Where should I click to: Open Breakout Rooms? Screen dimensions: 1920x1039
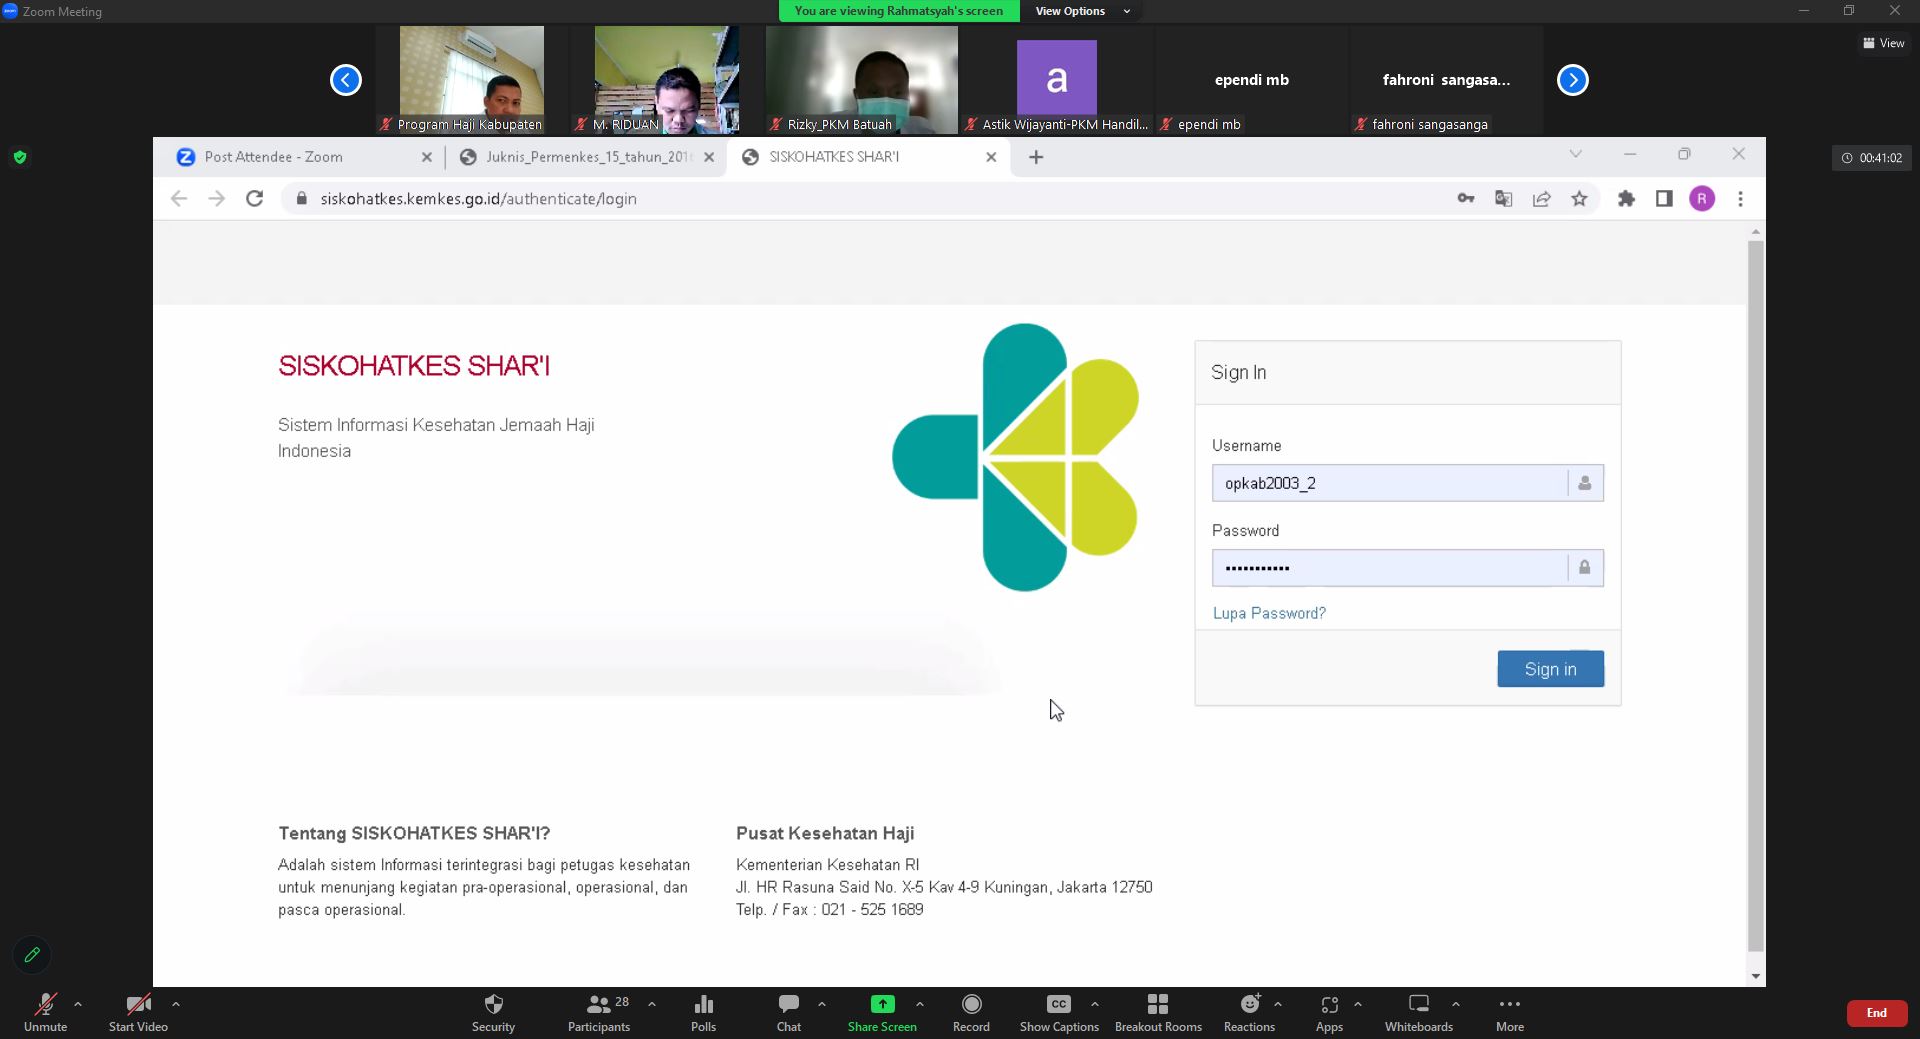pyautogui.click(x=1158, y=1012)
